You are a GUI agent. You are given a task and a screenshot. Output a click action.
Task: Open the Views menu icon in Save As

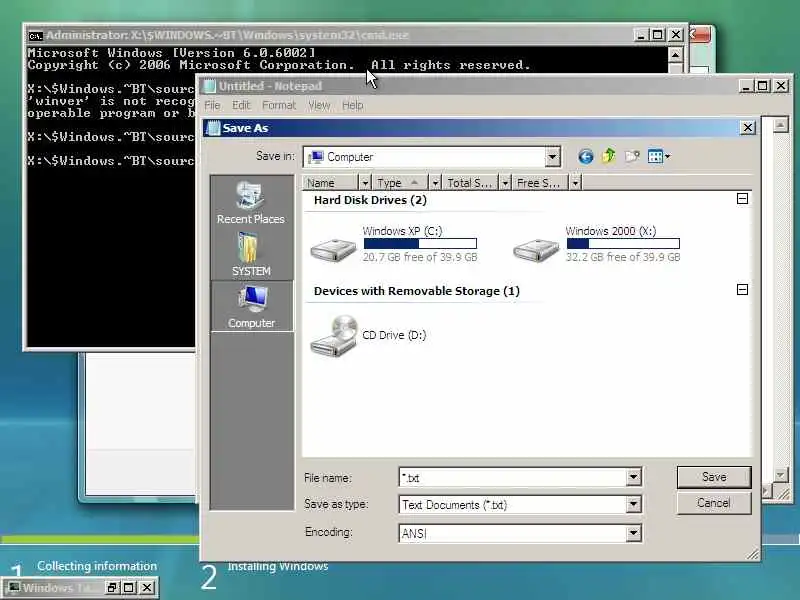click(658, 156)
